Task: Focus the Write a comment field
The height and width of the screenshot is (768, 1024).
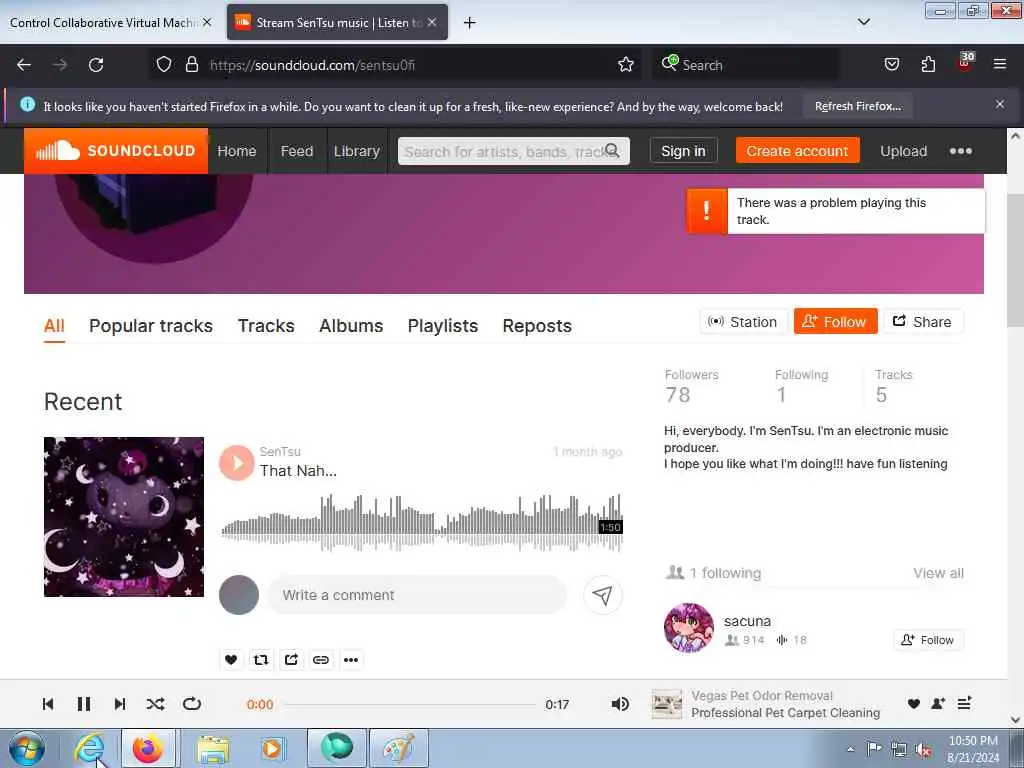Action: coord(416,595)
